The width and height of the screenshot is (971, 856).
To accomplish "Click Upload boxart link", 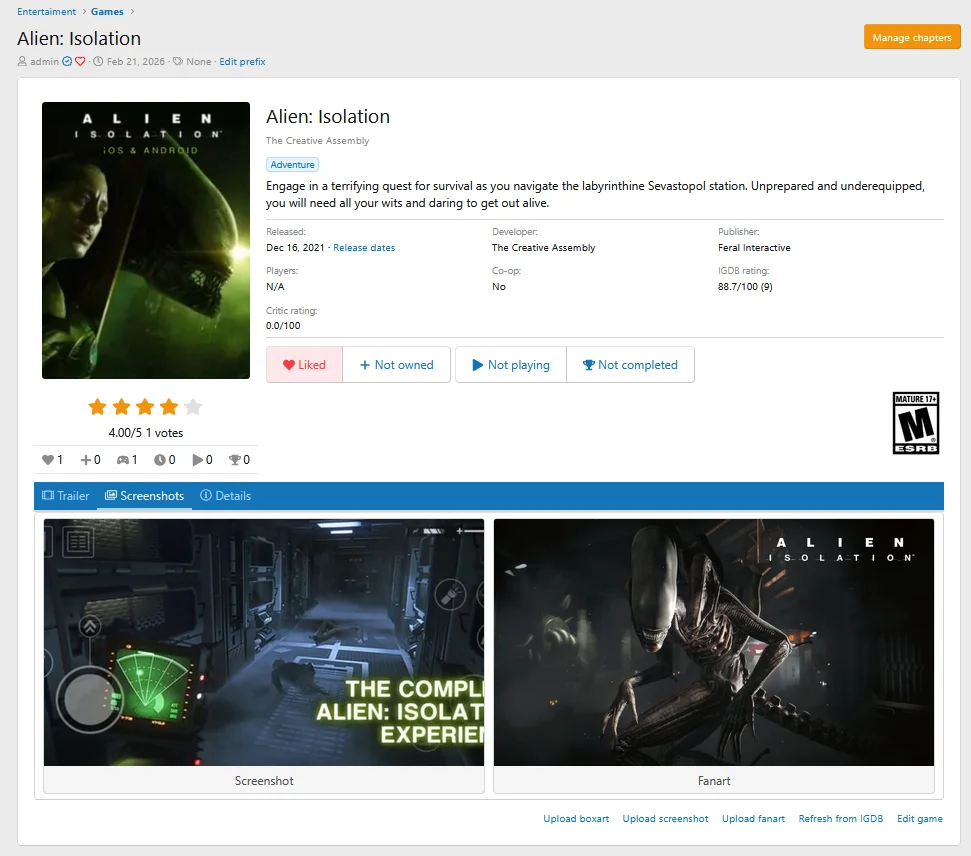I will pos(576,818).
